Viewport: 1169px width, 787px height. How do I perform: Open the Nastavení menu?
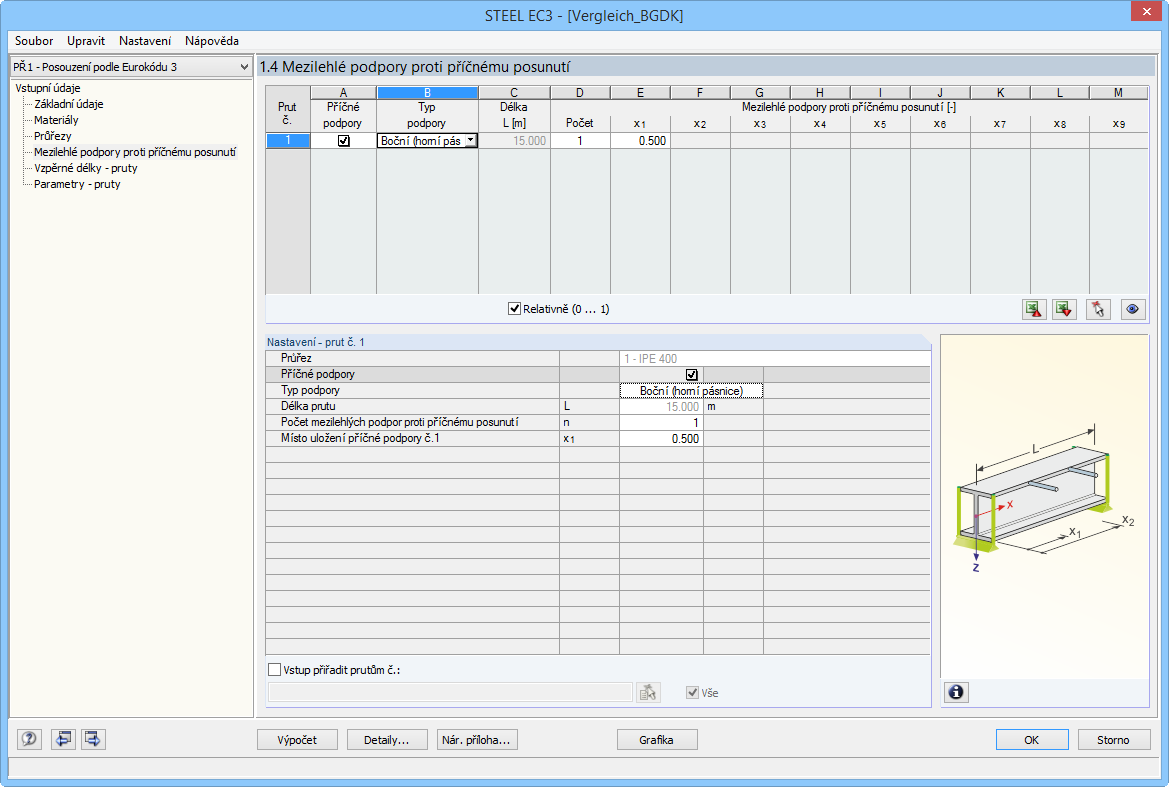pyautogui.click(x=145, y=41)
